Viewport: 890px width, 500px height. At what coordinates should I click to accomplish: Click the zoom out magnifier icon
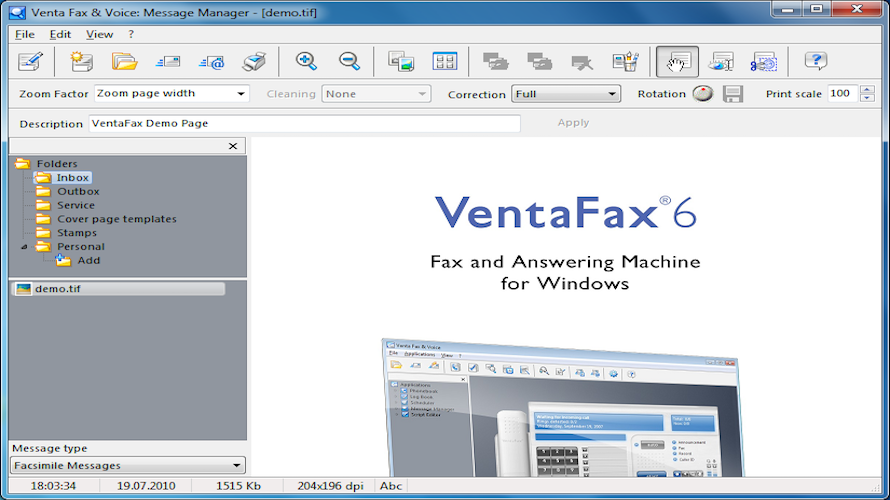[350, 61]
